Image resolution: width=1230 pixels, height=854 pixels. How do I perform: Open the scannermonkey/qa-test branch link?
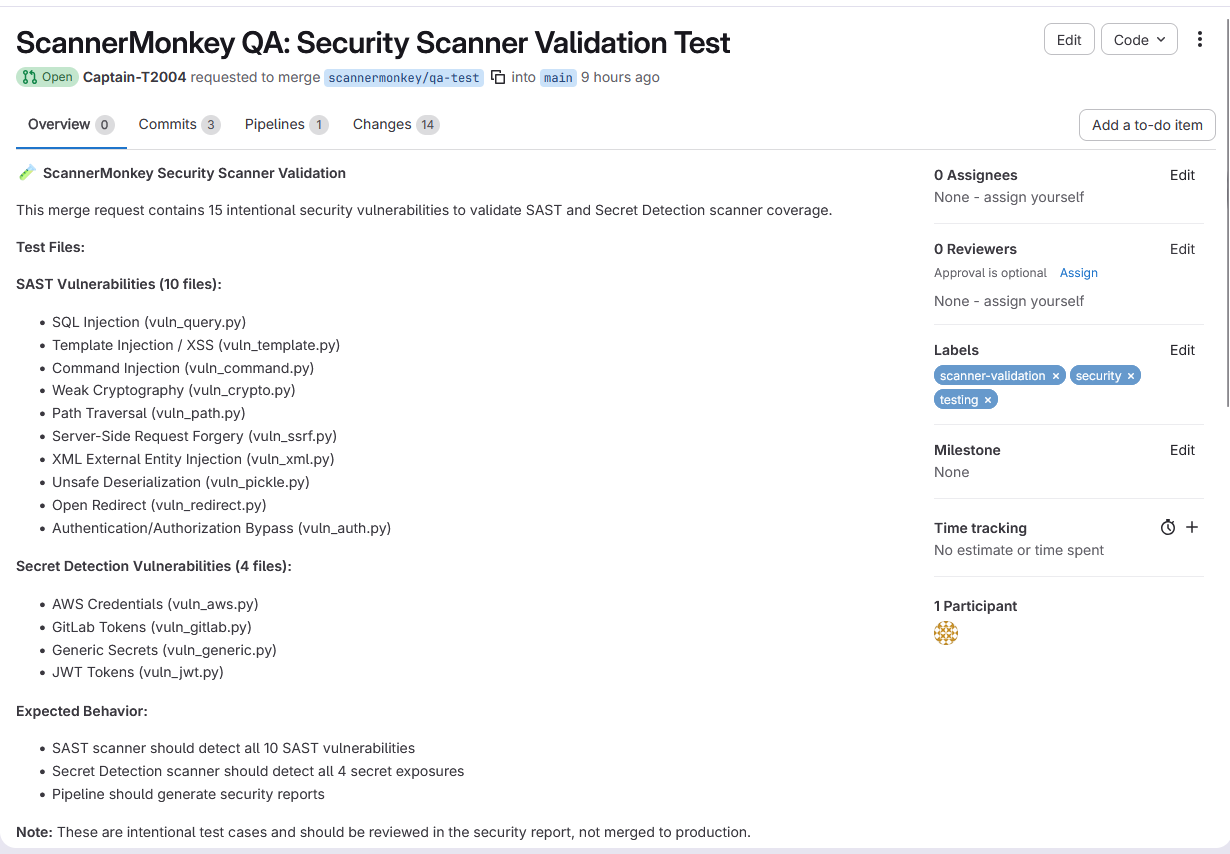404,77
